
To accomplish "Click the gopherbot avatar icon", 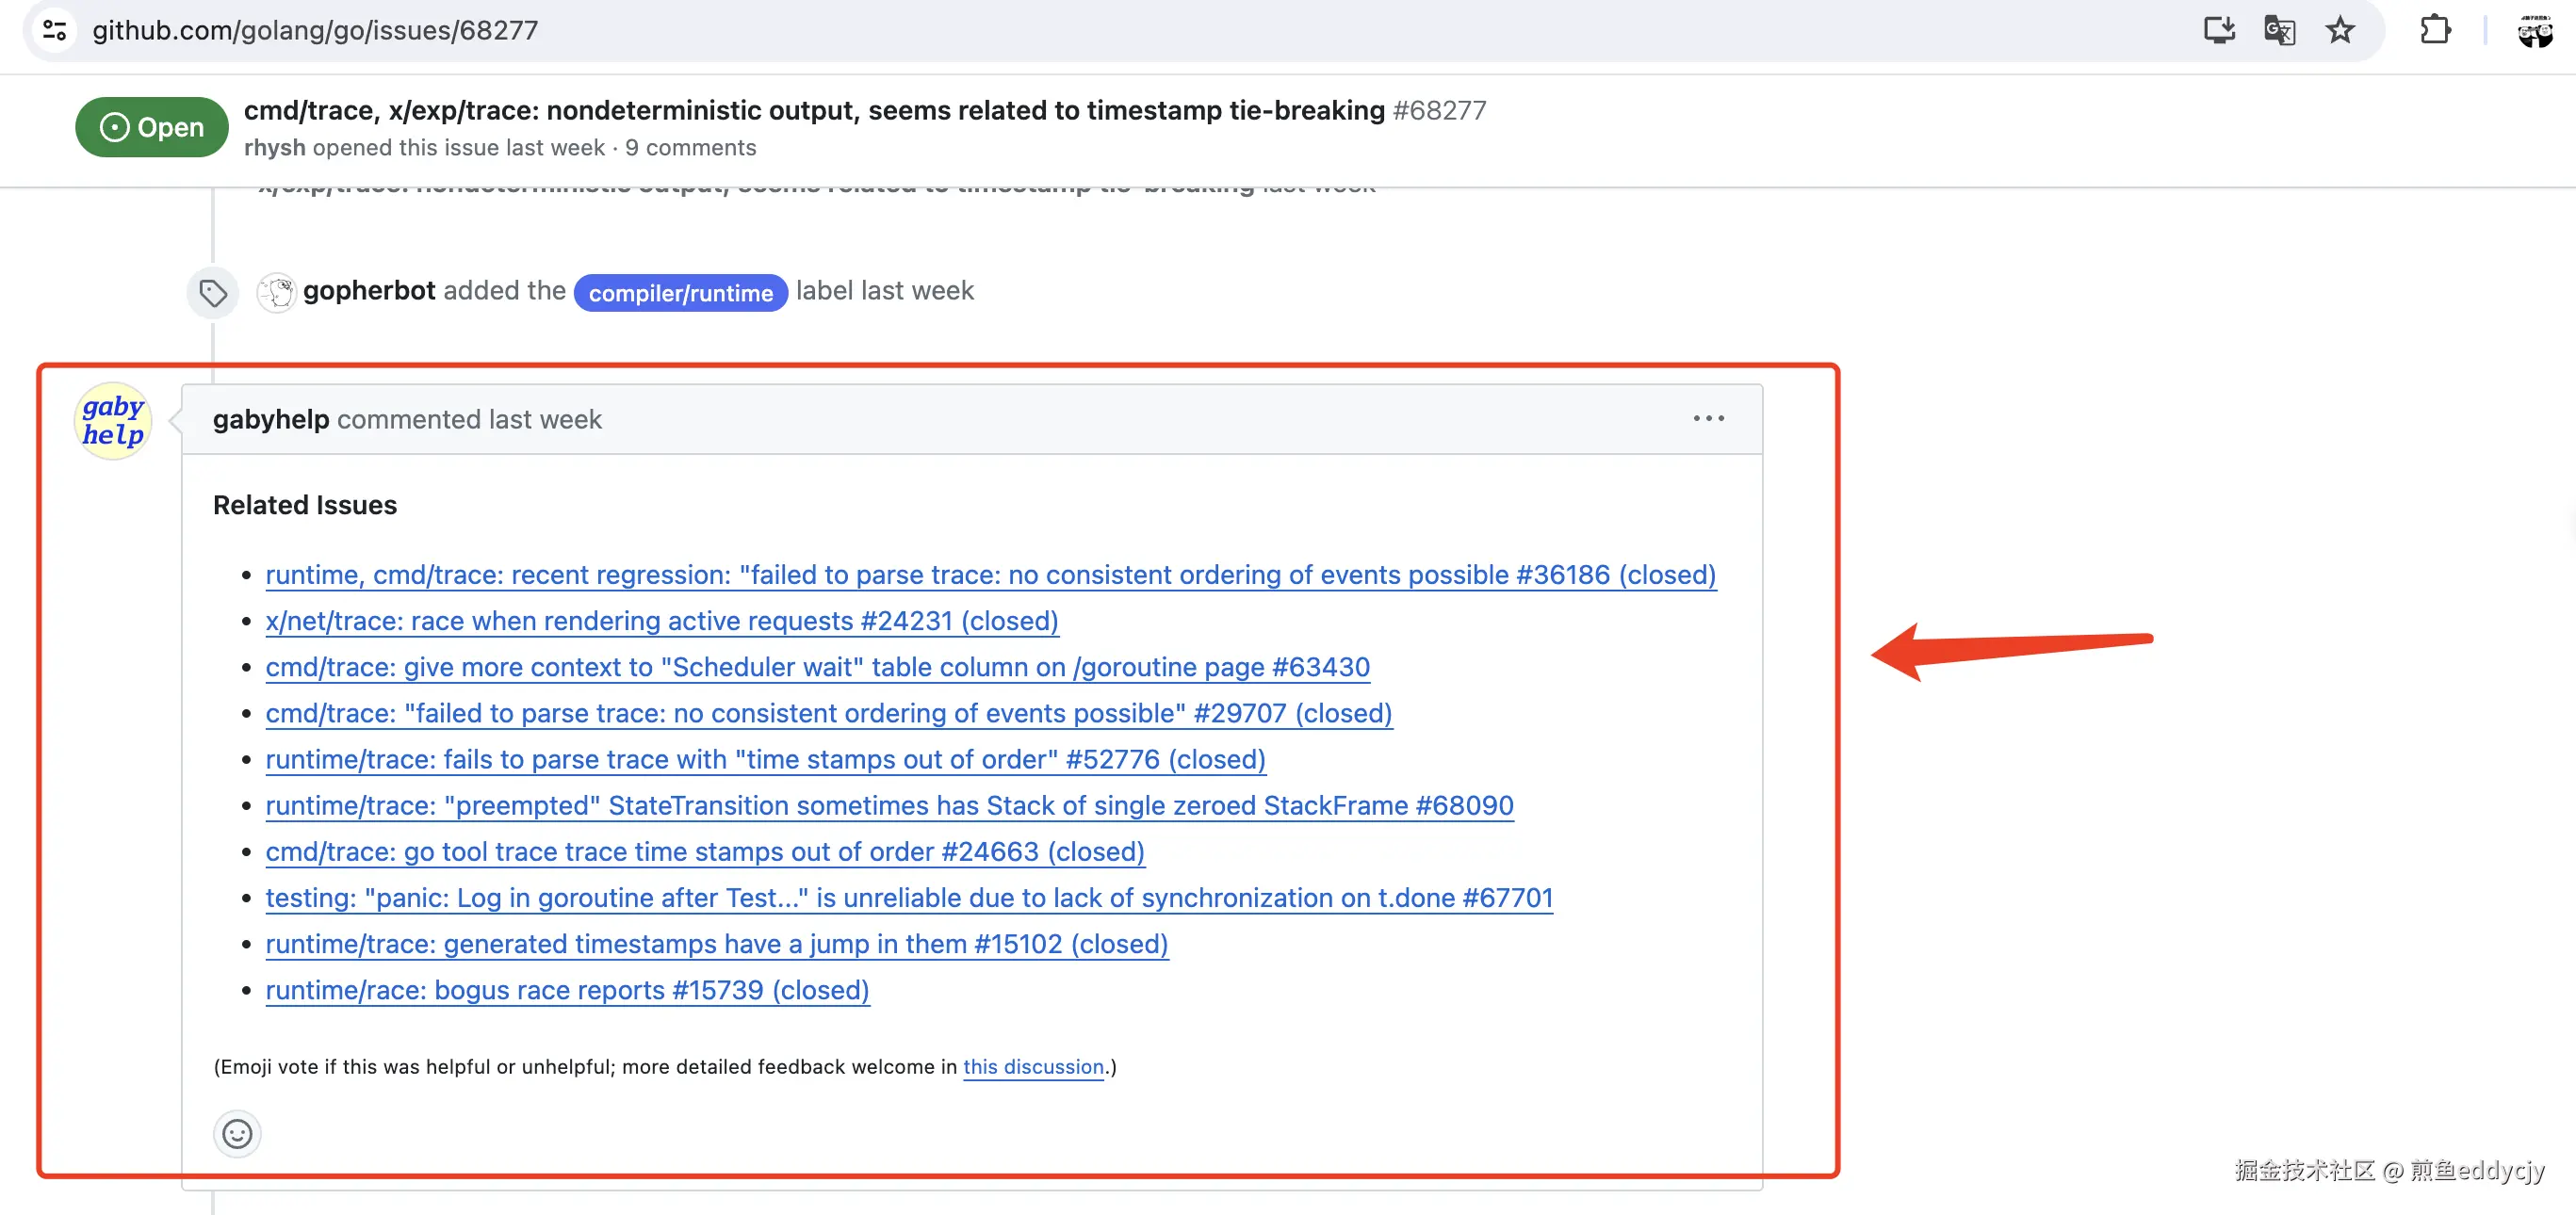I will [x=277, y=292].
